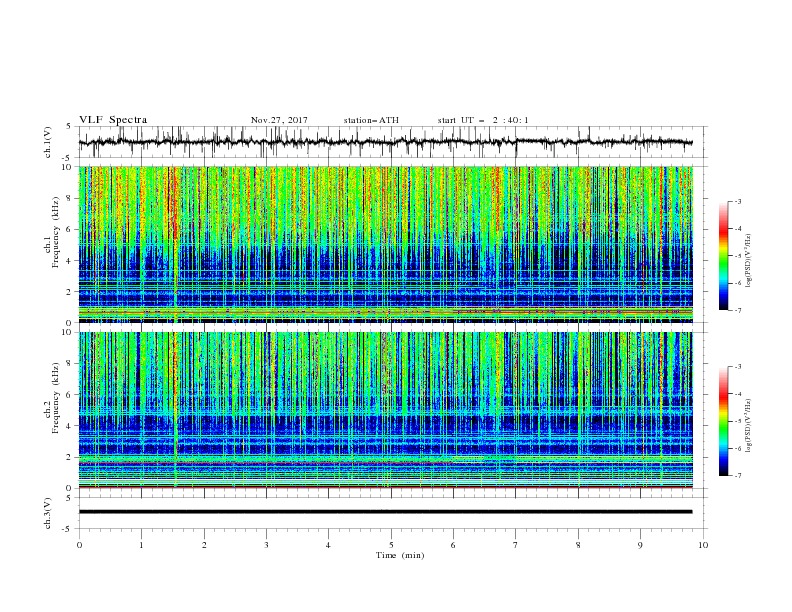Click the "ch.1(V)" waveform axis label
This screenshot has height=612, width=792.
tap(48, 142)
